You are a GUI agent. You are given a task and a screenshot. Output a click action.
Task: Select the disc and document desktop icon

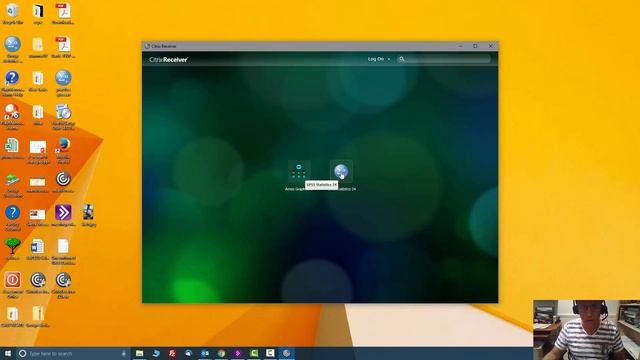pos(63,116)
